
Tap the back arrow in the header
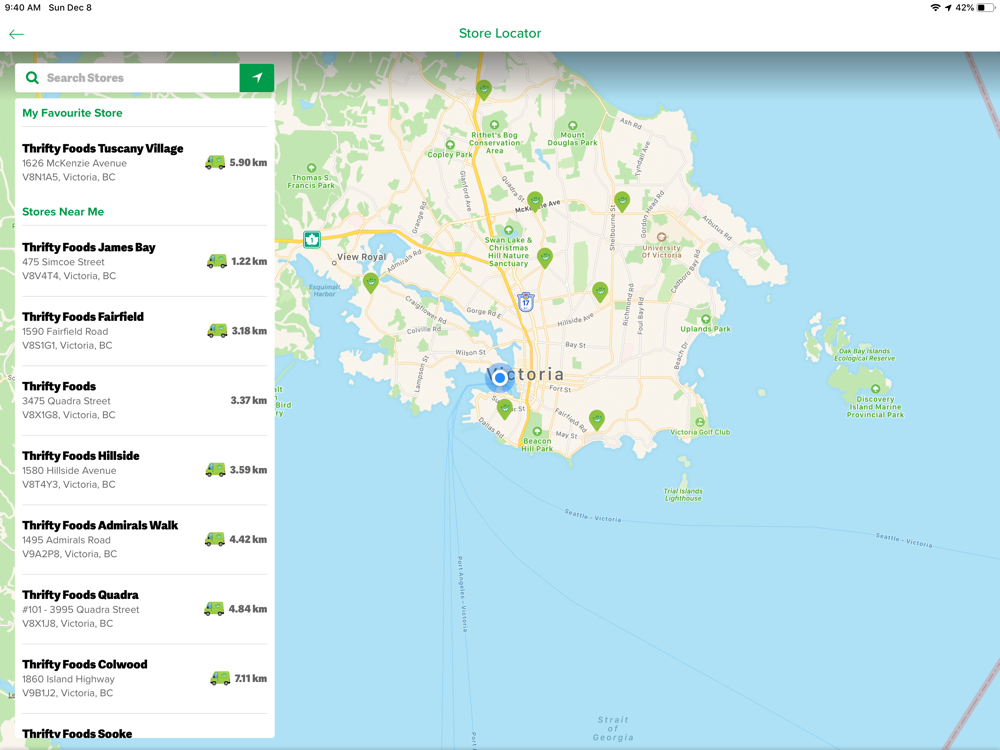17,34
